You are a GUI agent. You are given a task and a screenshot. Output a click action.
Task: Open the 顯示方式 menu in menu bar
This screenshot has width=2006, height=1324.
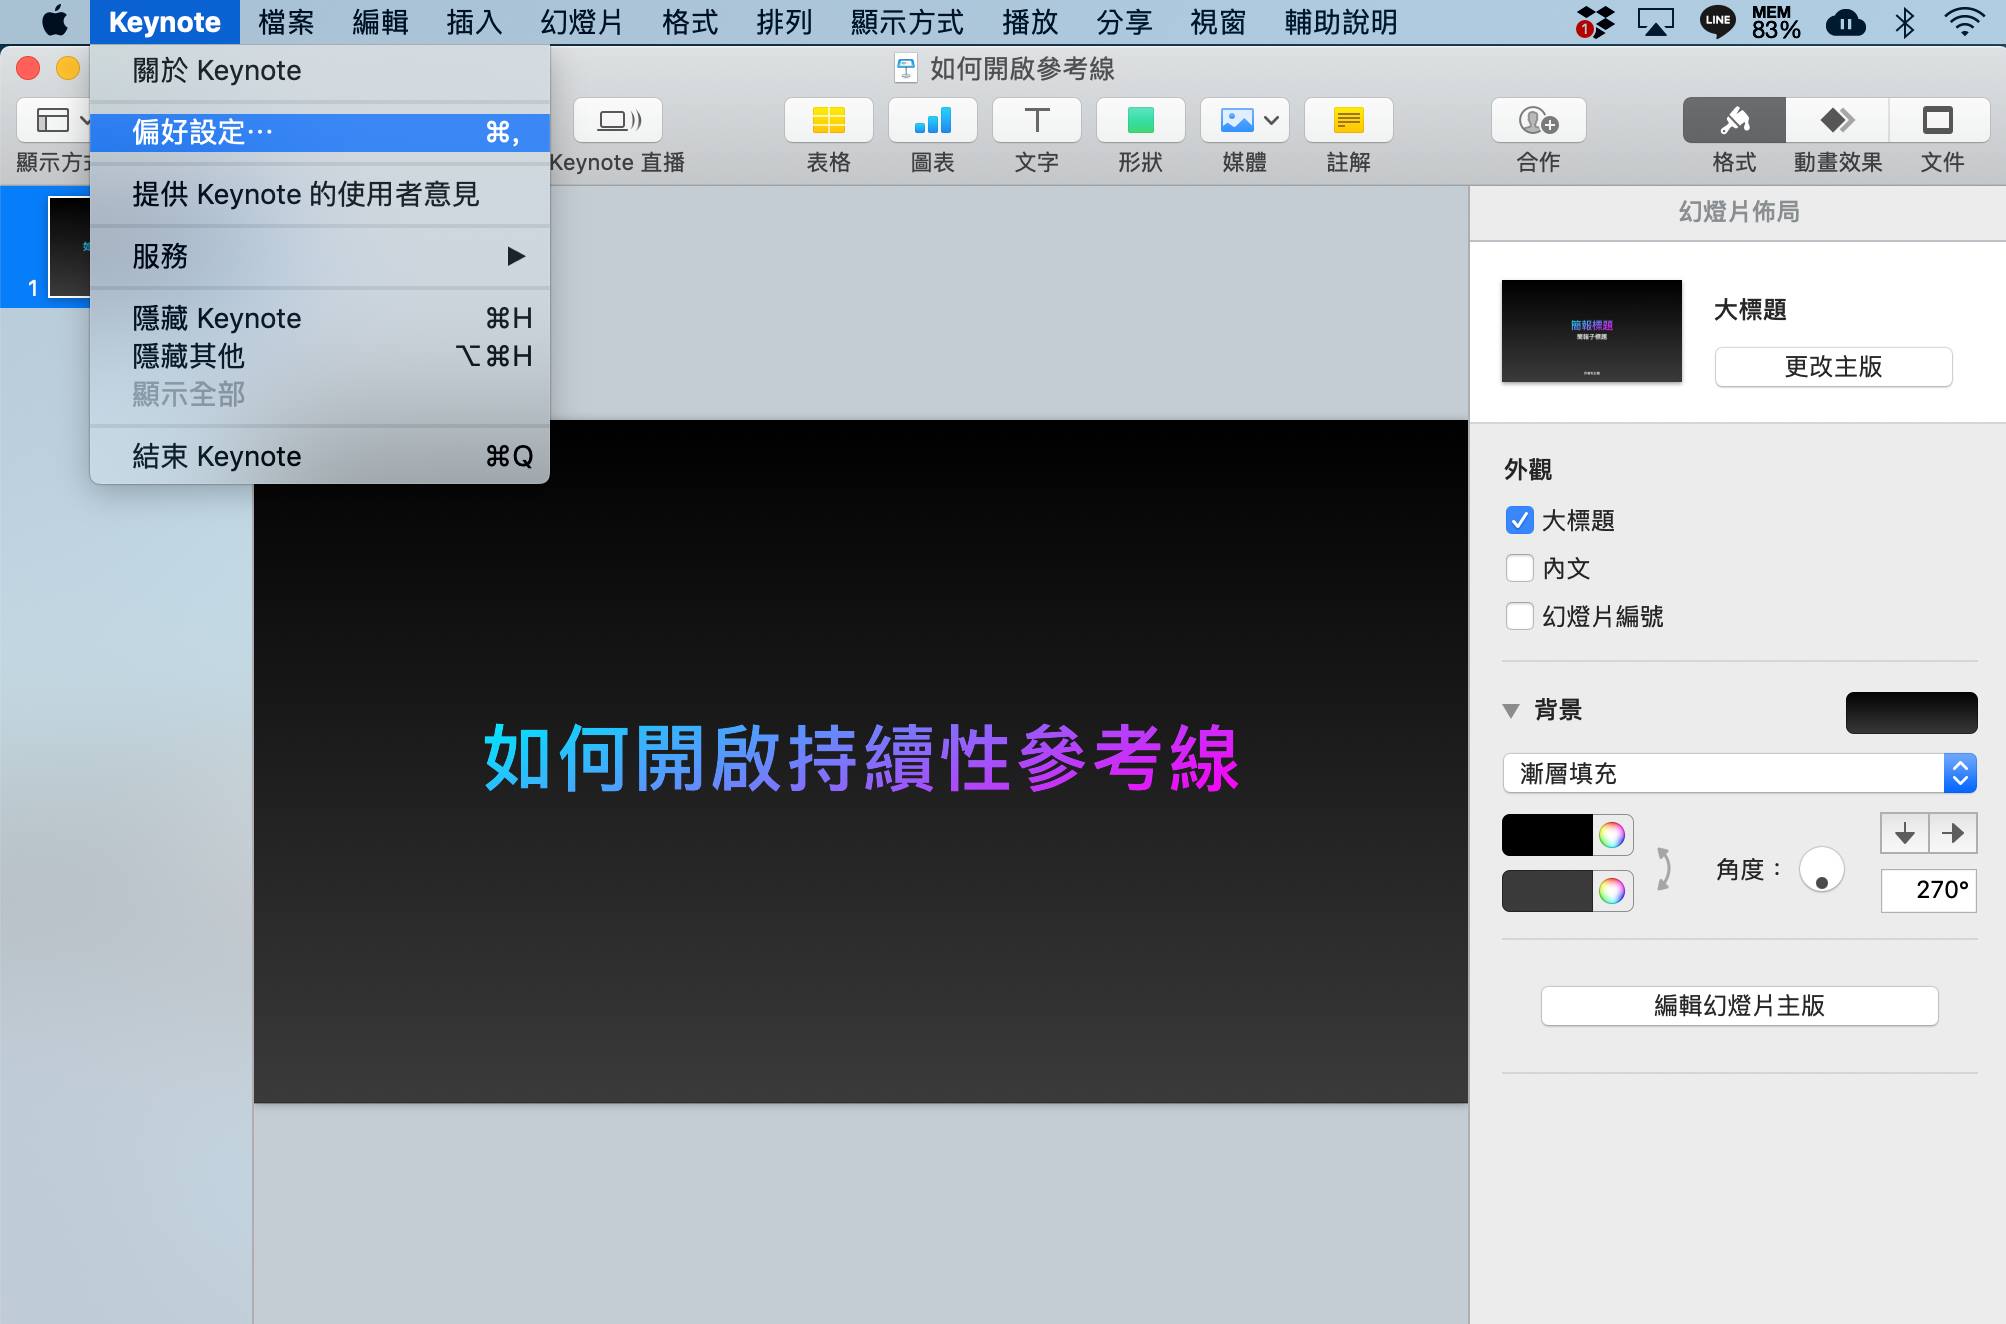[x=906, y=22]
